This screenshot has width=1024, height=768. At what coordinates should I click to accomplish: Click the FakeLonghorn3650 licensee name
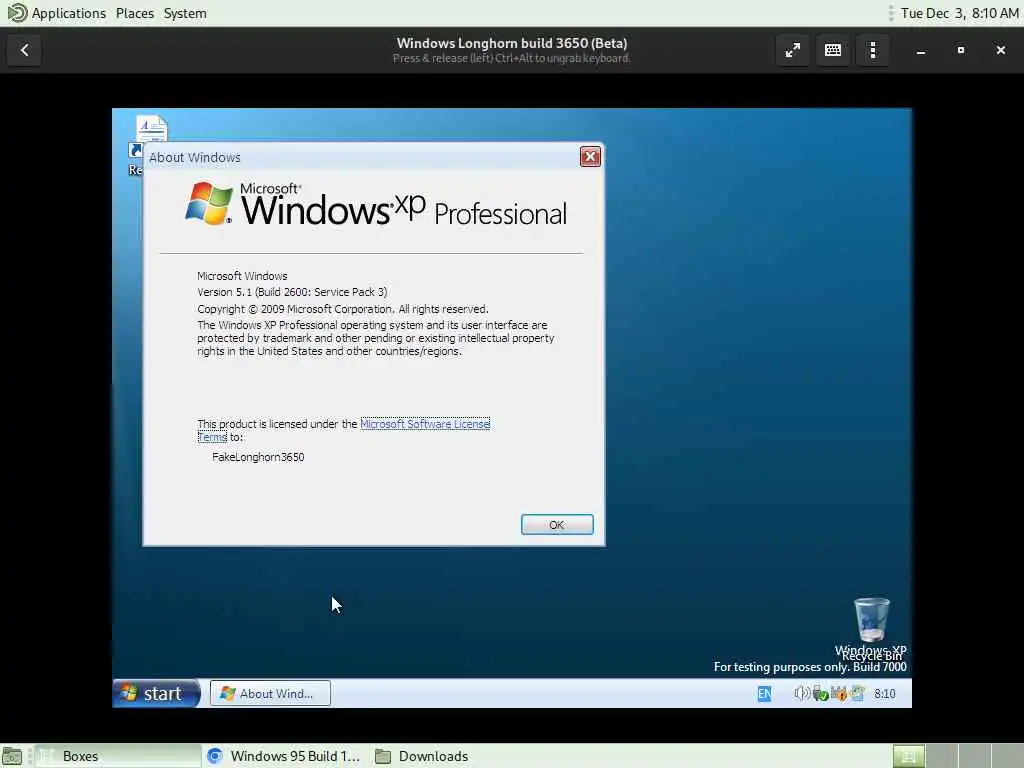pyautogui.click(x=258, y=457)
